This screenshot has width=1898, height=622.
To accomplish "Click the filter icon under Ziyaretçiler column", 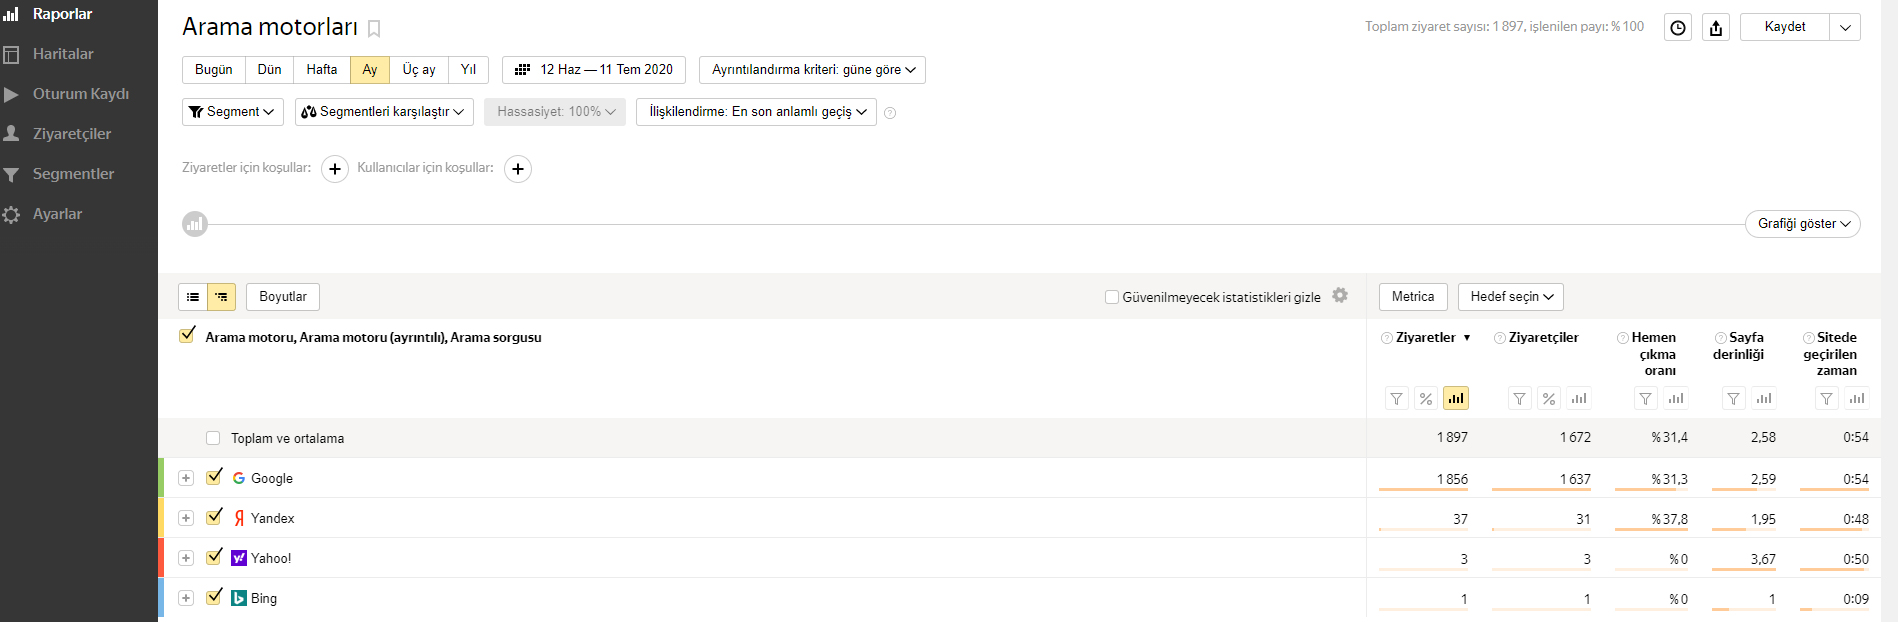I will [1519, 399].
